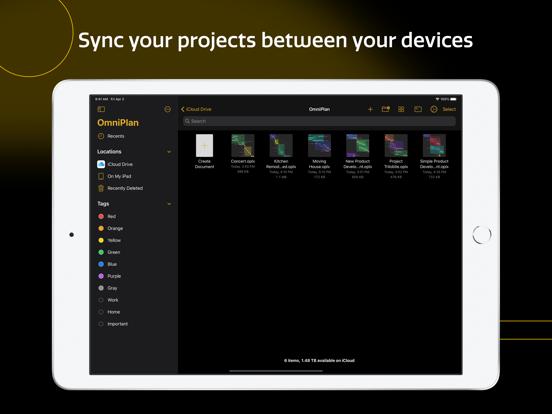Collapse the Tags section
552x414 pixels.
coord(169,204)
